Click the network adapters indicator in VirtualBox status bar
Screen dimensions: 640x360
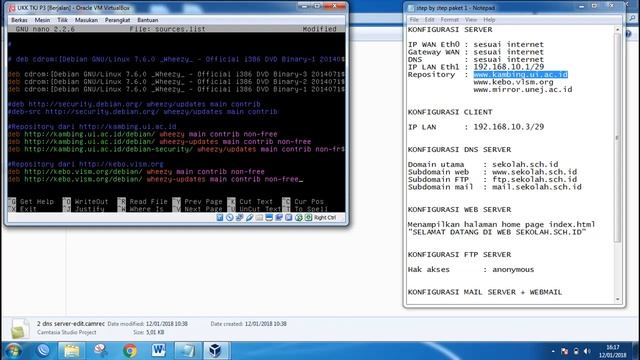[240, 218]
